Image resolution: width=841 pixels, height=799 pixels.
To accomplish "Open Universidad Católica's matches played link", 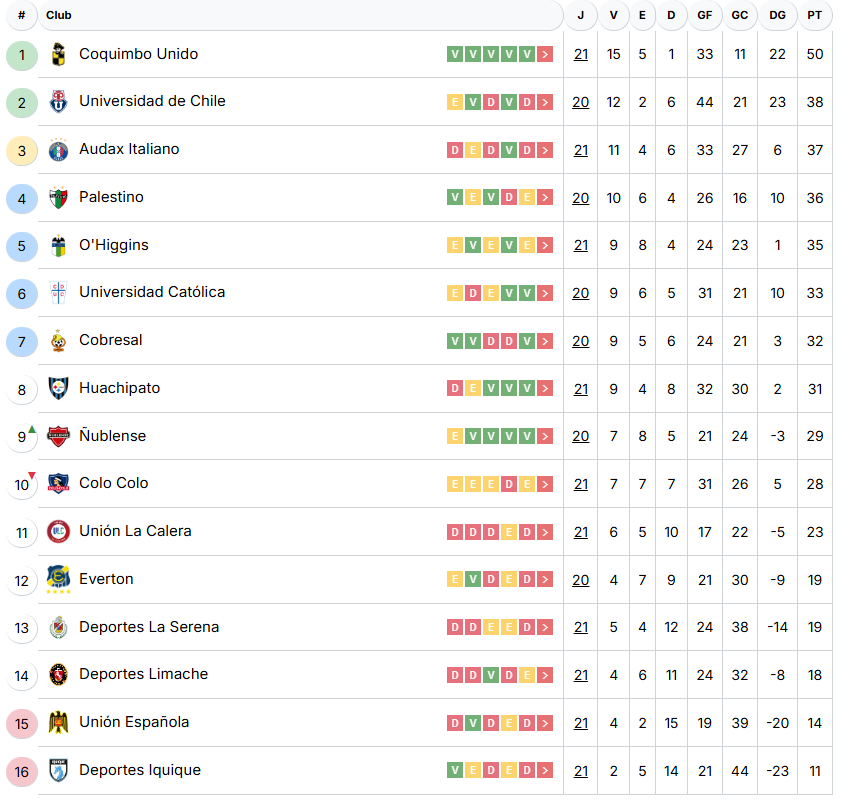I will pyautogui.click(x=581, y=293).
